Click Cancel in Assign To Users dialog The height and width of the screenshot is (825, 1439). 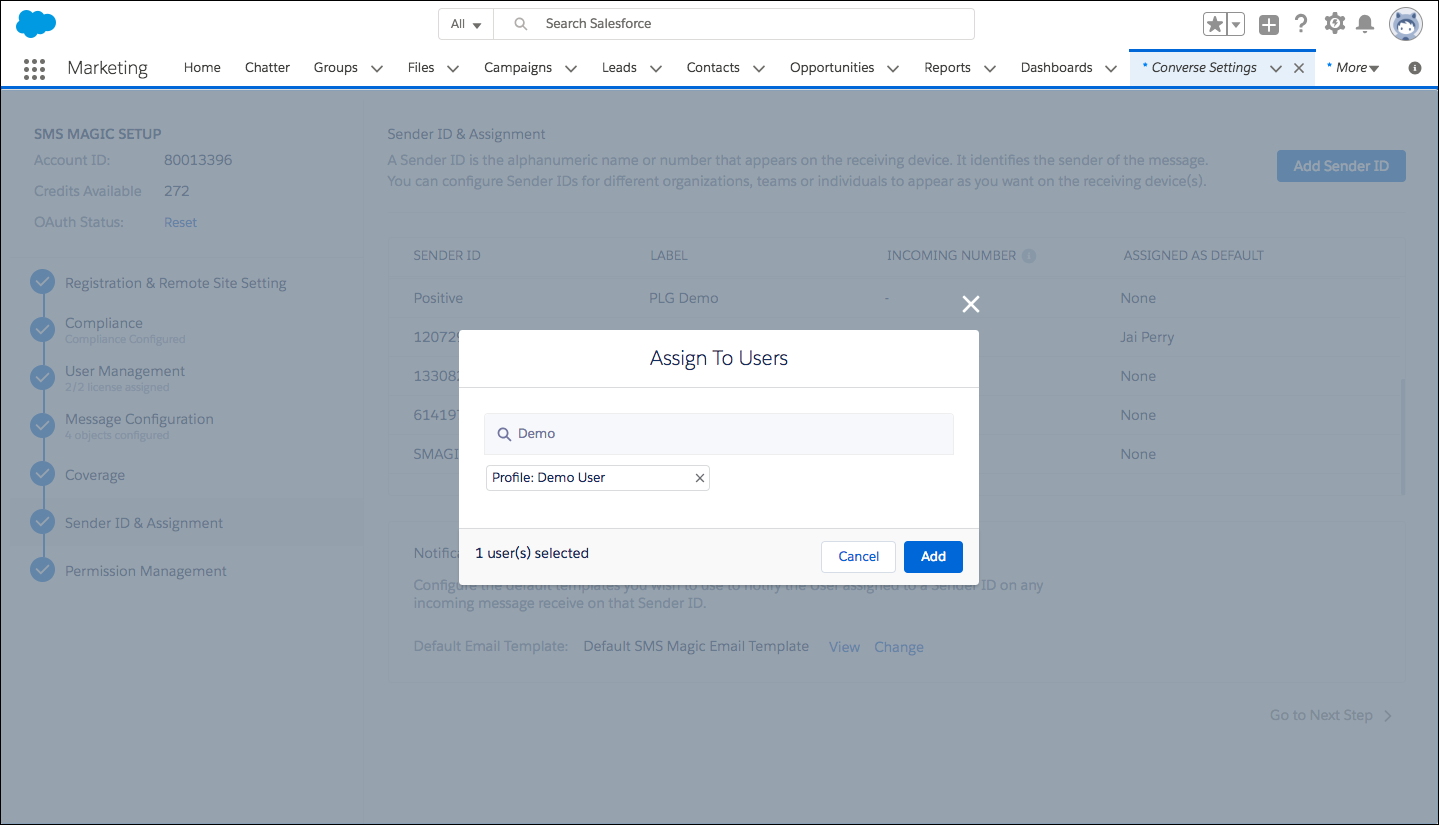pos(858,557)
